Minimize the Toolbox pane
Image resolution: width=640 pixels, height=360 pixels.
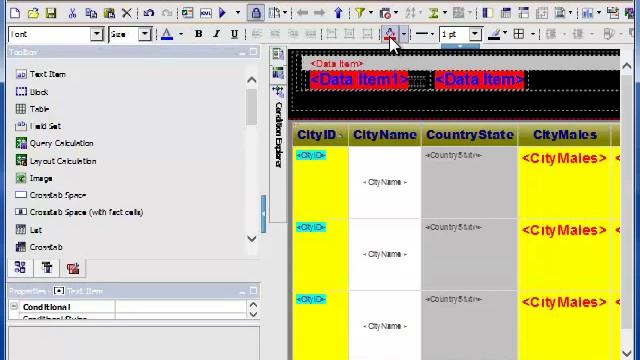(x=242, y=52)
